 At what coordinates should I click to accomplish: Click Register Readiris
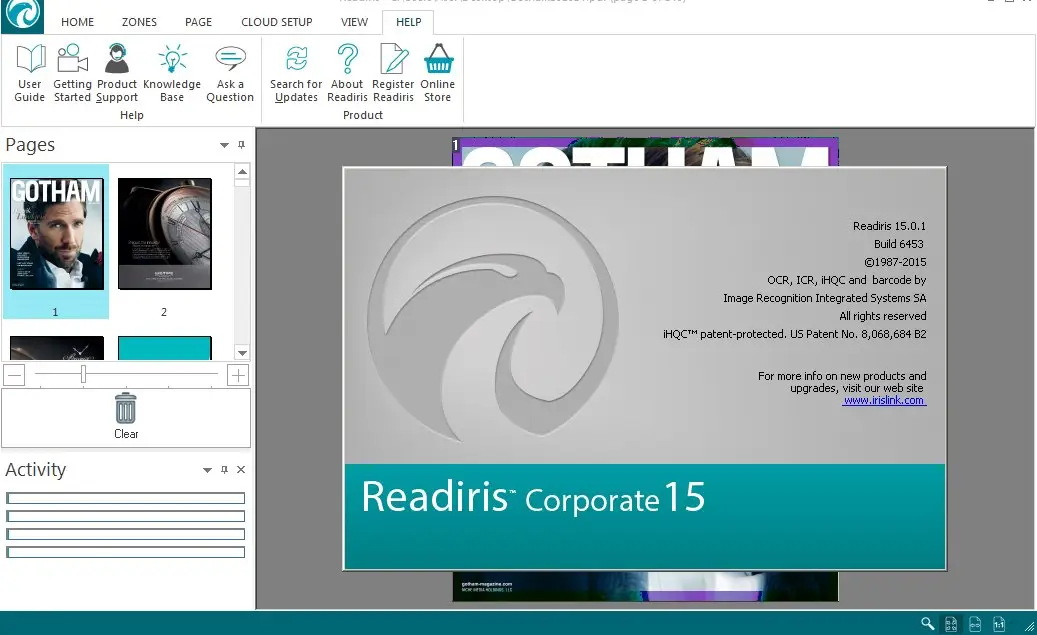(x=394, y=73)
